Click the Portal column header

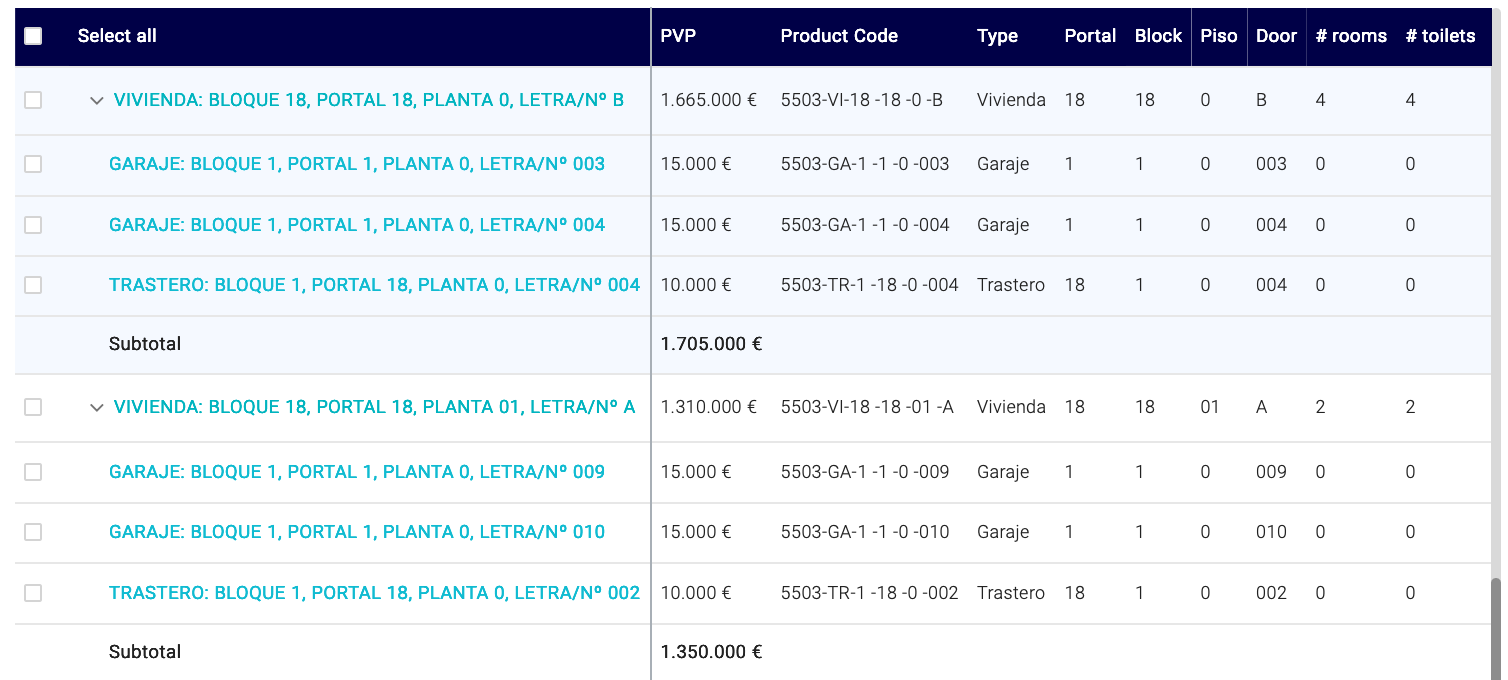point(1090,36)
